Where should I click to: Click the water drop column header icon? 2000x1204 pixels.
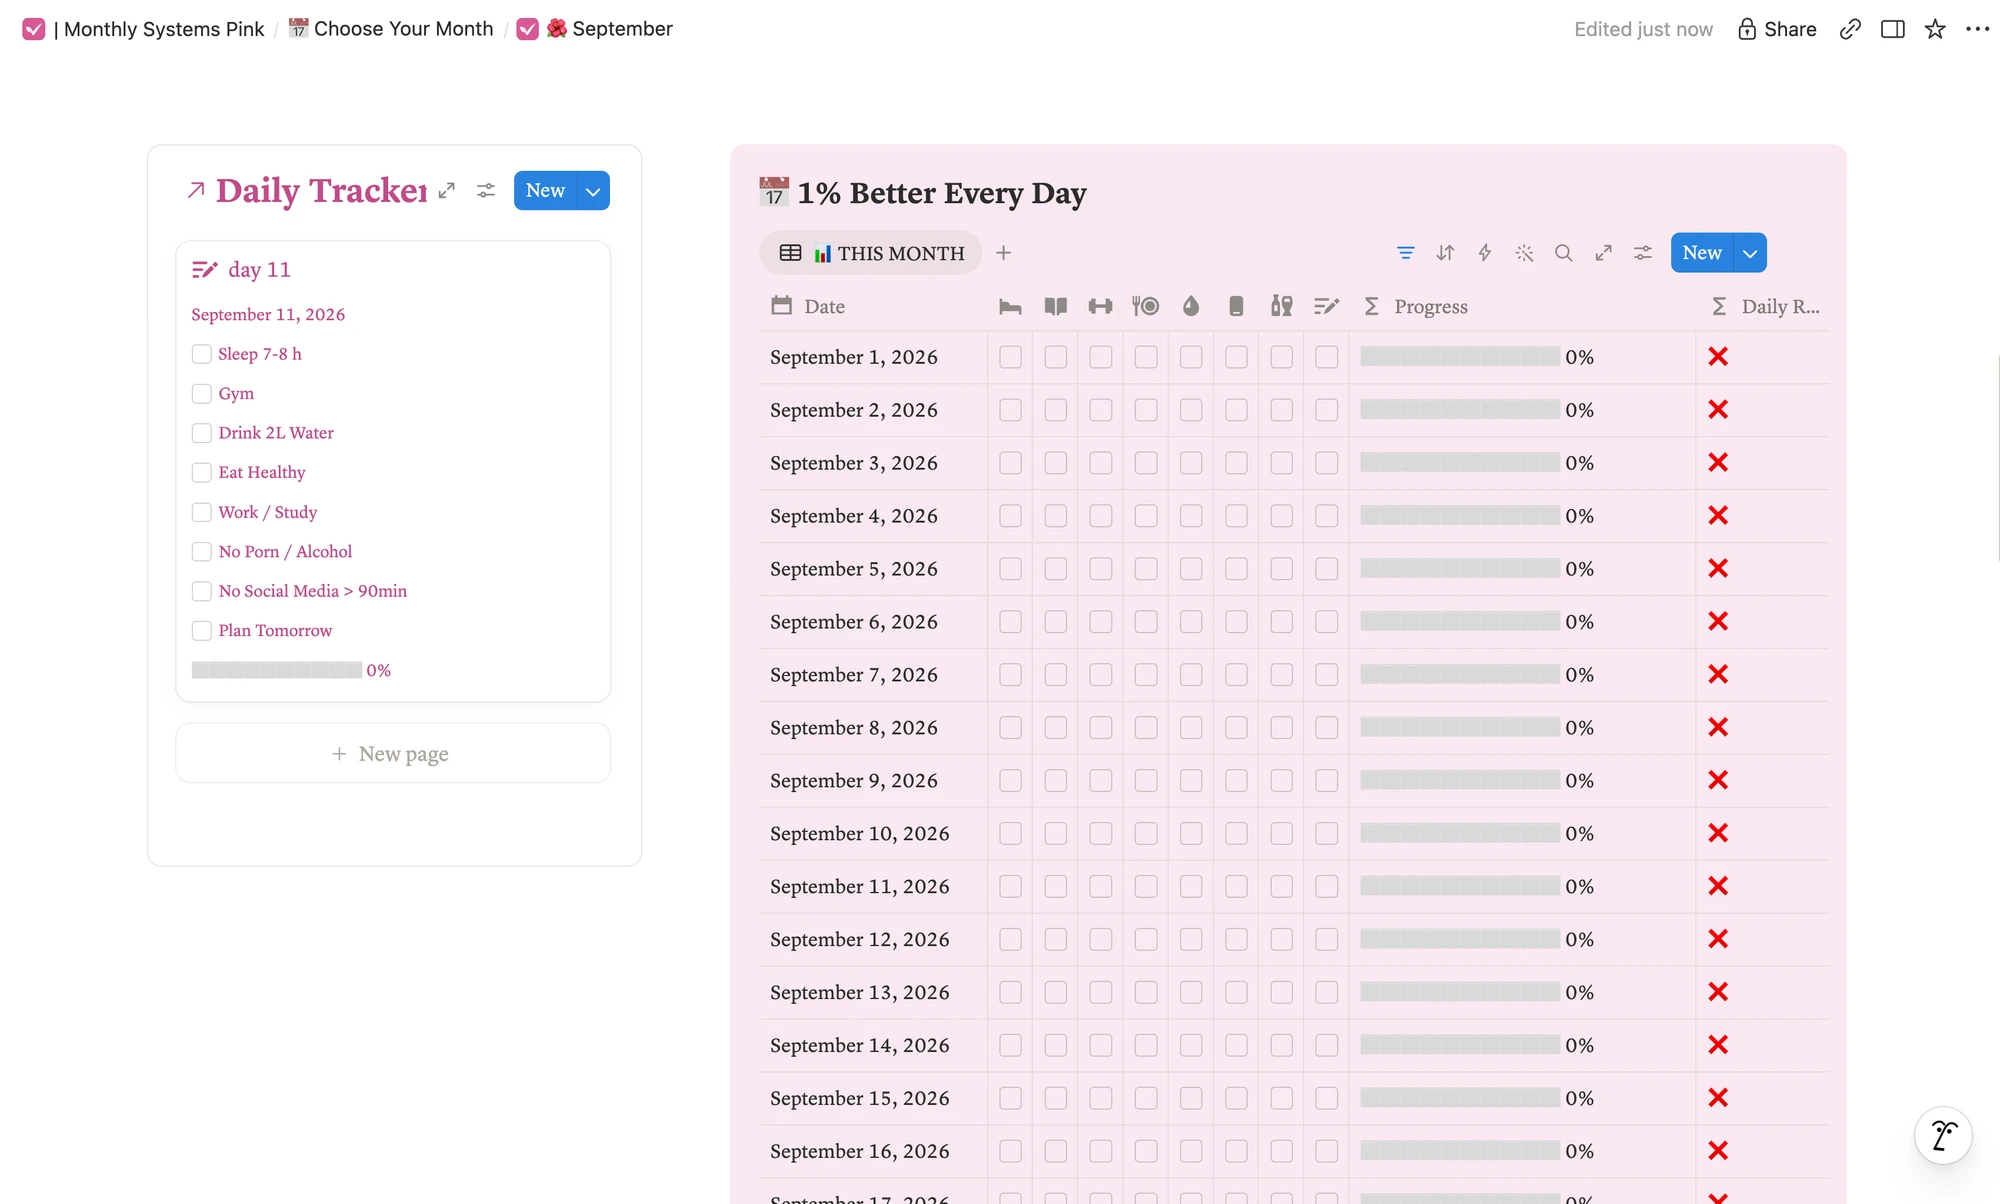pos(1190,306)
